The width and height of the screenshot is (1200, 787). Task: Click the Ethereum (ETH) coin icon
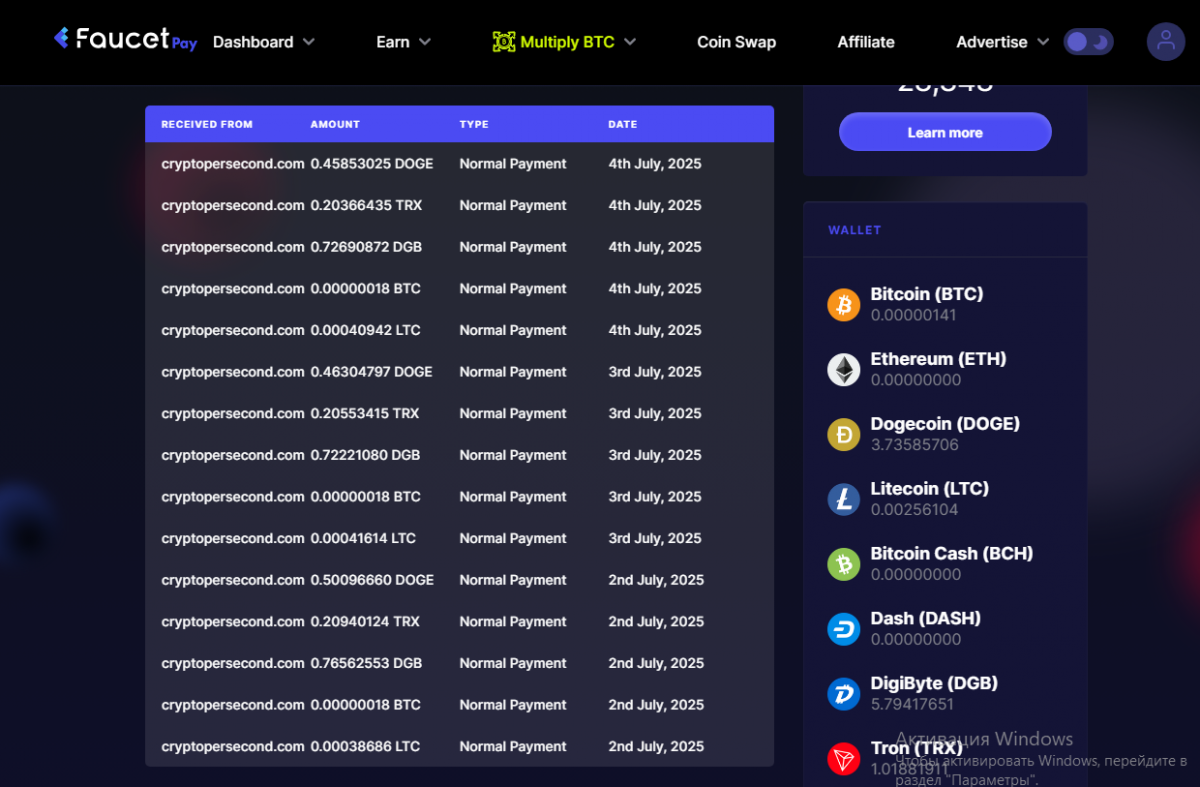click(x=844, y=369)
